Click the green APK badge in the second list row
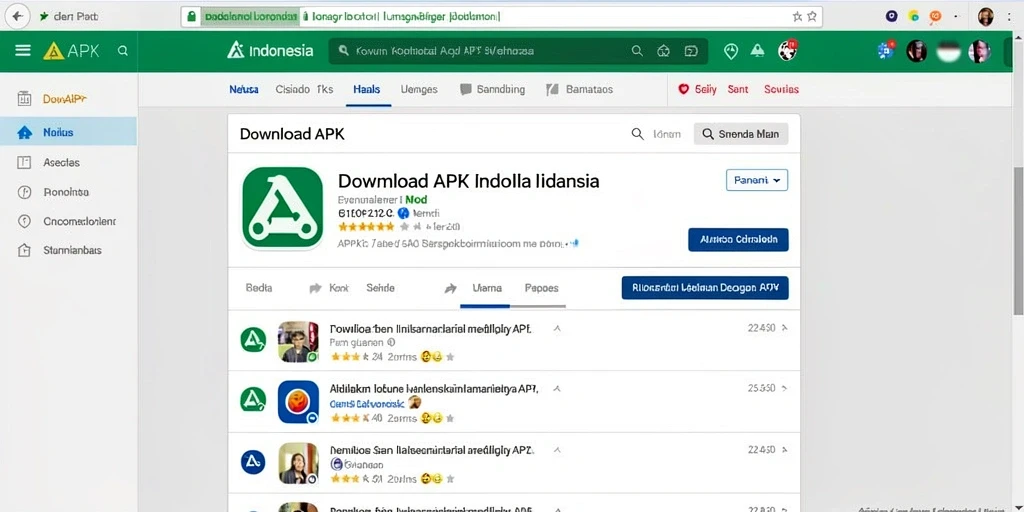The image size is (1024, 512). (253, 400)
